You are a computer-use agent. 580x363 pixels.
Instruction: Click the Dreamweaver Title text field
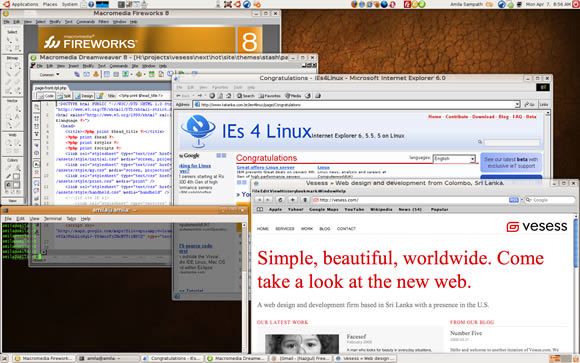pyautogui.click(x=145, y=96)
